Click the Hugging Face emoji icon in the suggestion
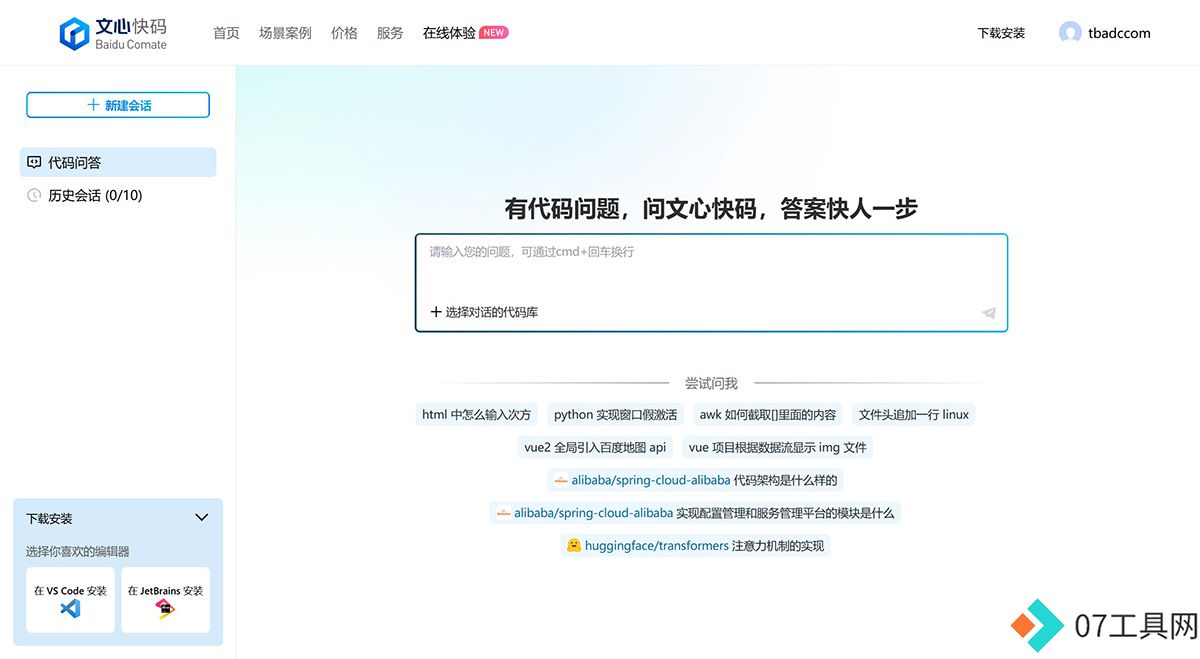The height and width of the screenshot is (659, 1200). (574, 545)
